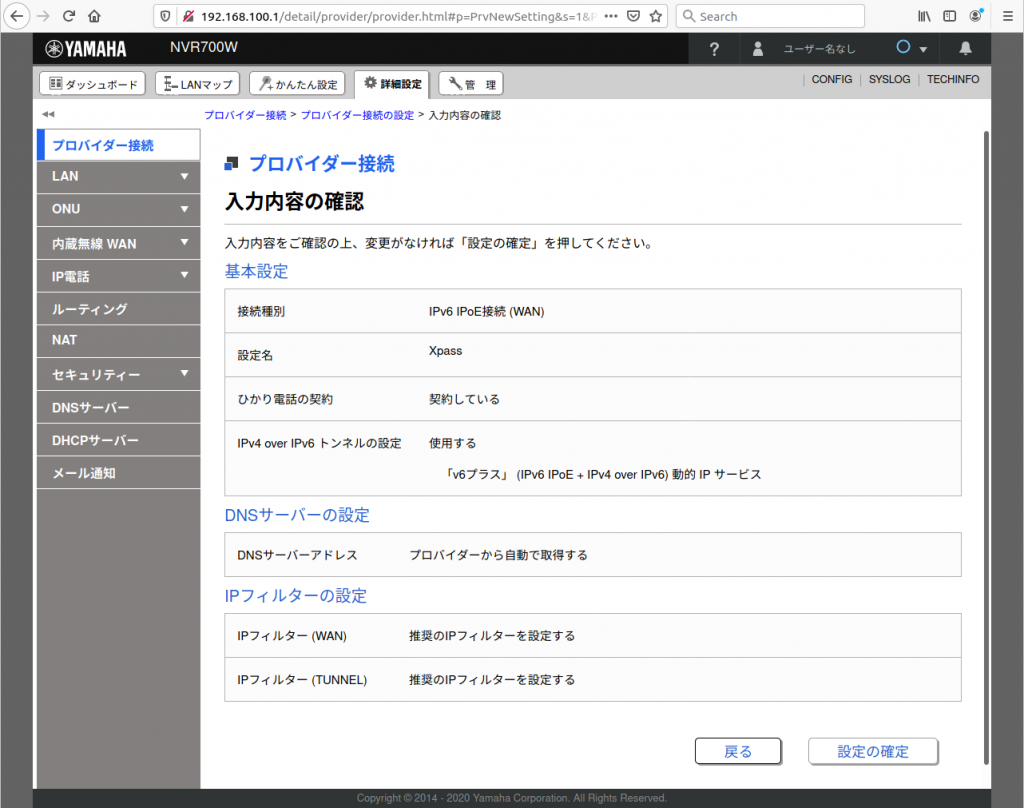Go back using the browser back arrow
1024x808 pixels.
(x=17, y=16)
